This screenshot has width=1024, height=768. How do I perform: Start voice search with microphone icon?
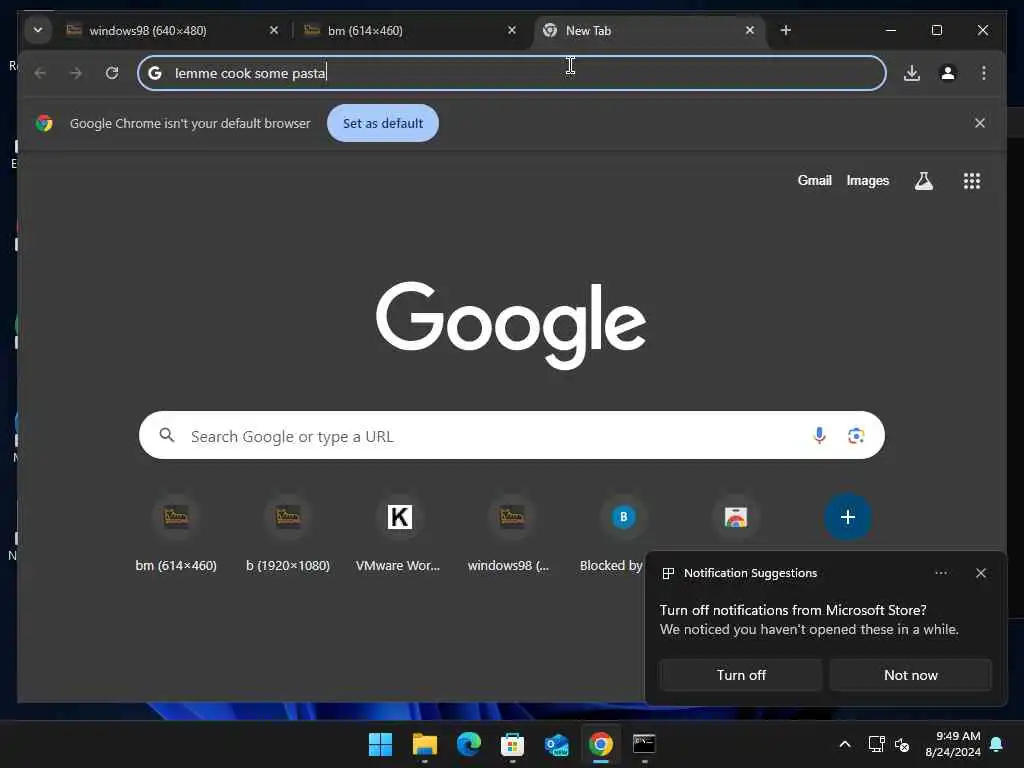coord(819,435)
